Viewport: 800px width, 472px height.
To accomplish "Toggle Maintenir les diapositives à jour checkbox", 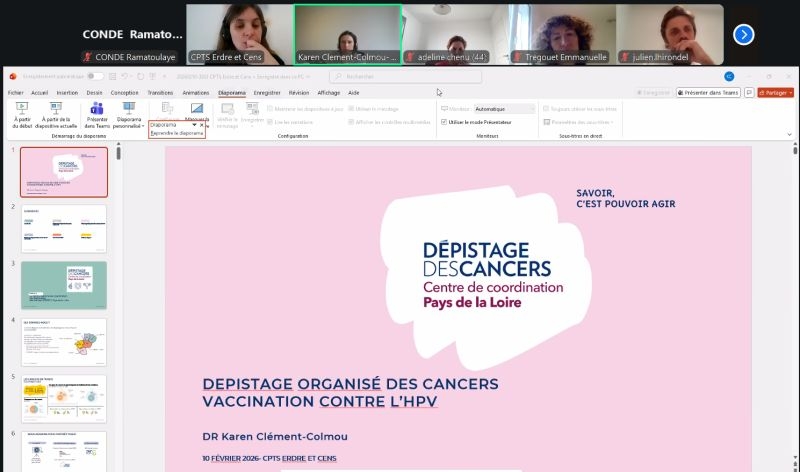I will (x=270, y=109).
